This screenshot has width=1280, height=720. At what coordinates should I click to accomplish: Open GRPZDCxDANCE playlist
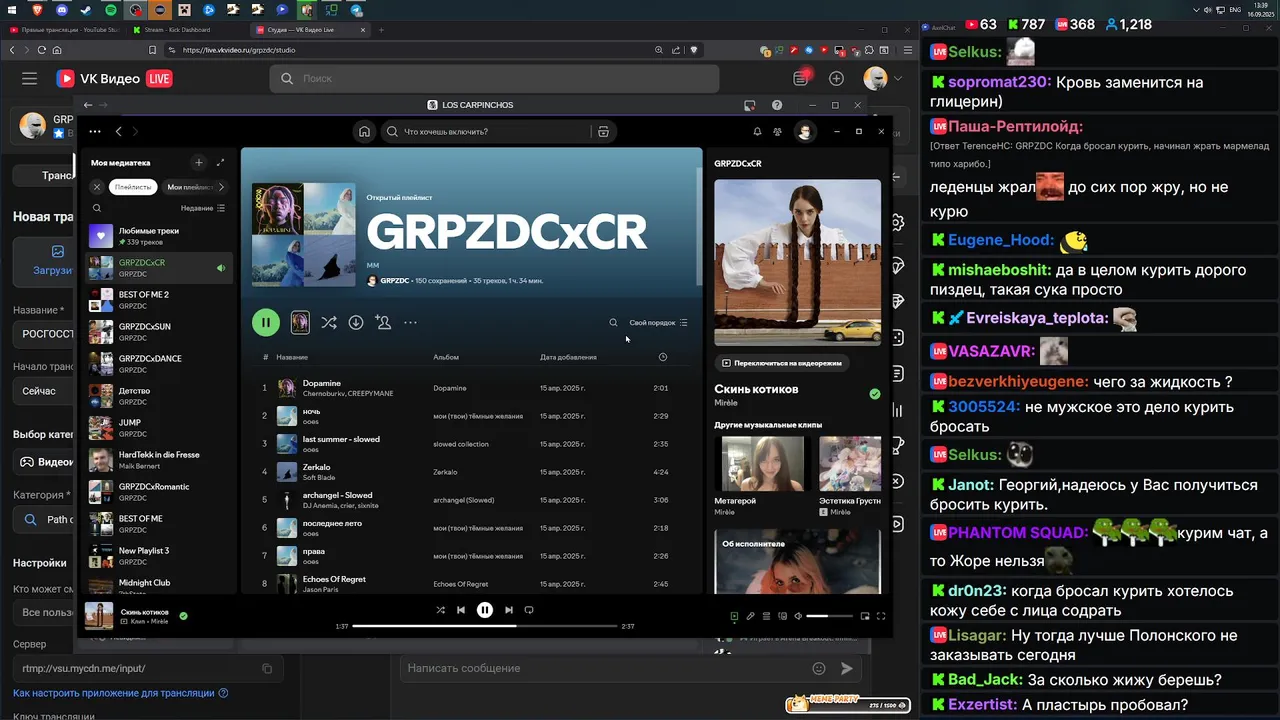pyautogui.click(x=160, y=364)
